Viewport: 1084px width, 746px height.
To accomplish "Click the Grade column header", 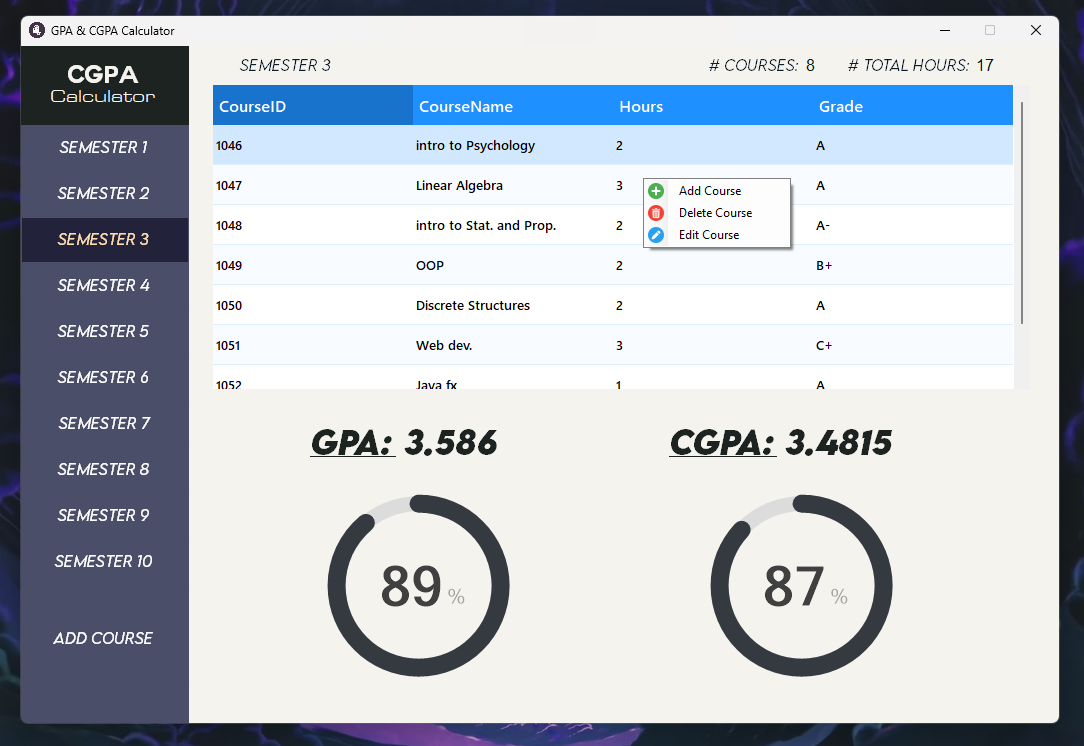I will [841, 106].
